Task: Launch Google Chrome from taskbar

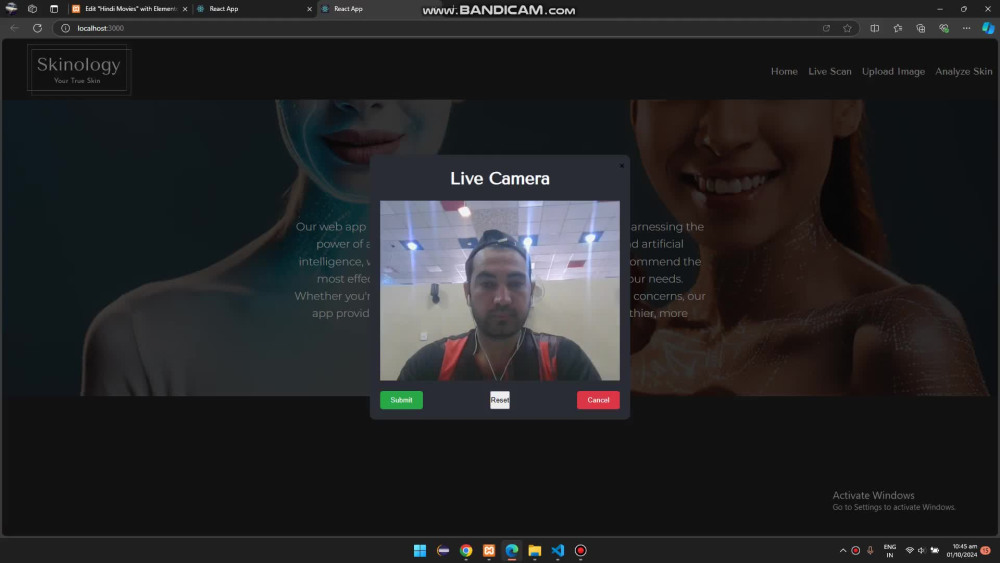Action: click(466, 550)
